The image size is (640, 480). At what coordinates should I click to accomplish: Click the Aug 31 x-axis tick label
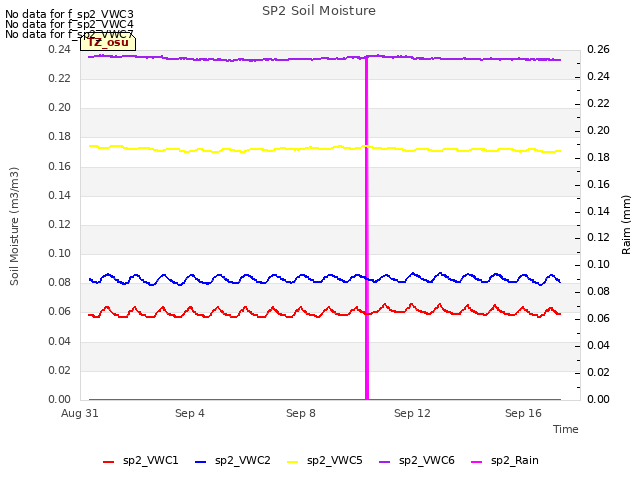(80, 413)
